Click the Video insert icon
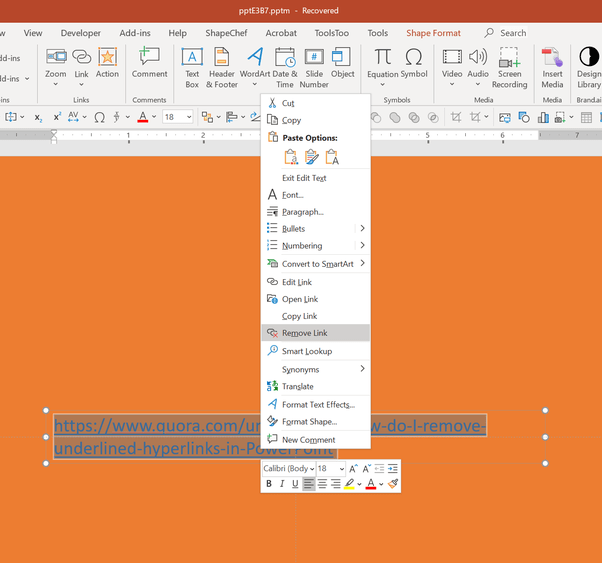This screenshot has width=602, height=563. [x=452, y=57]
